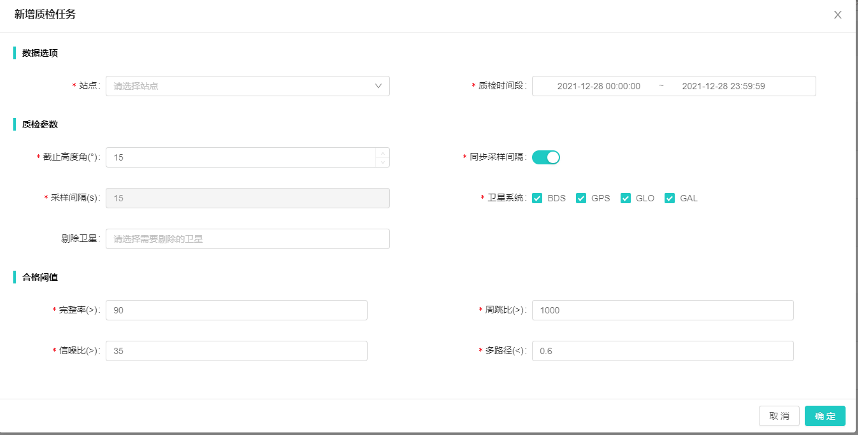
Task: Decrease 截止高度角 with the down arrow
Action: 381,162
